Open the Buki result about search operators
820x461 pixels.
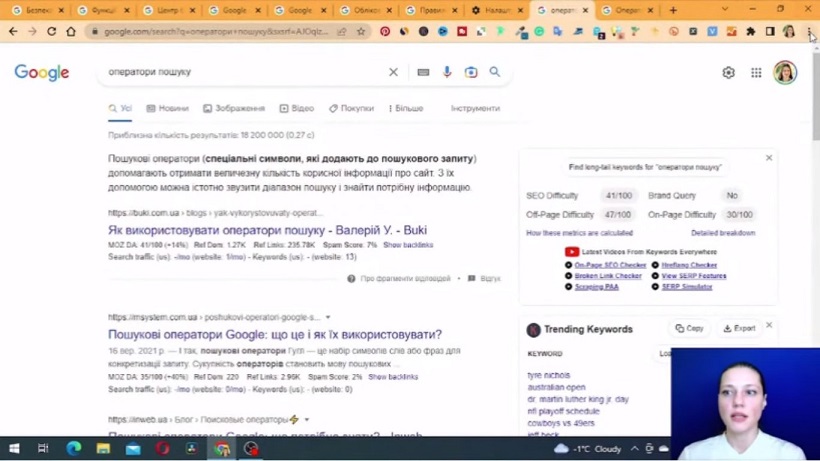click(267, 230)
